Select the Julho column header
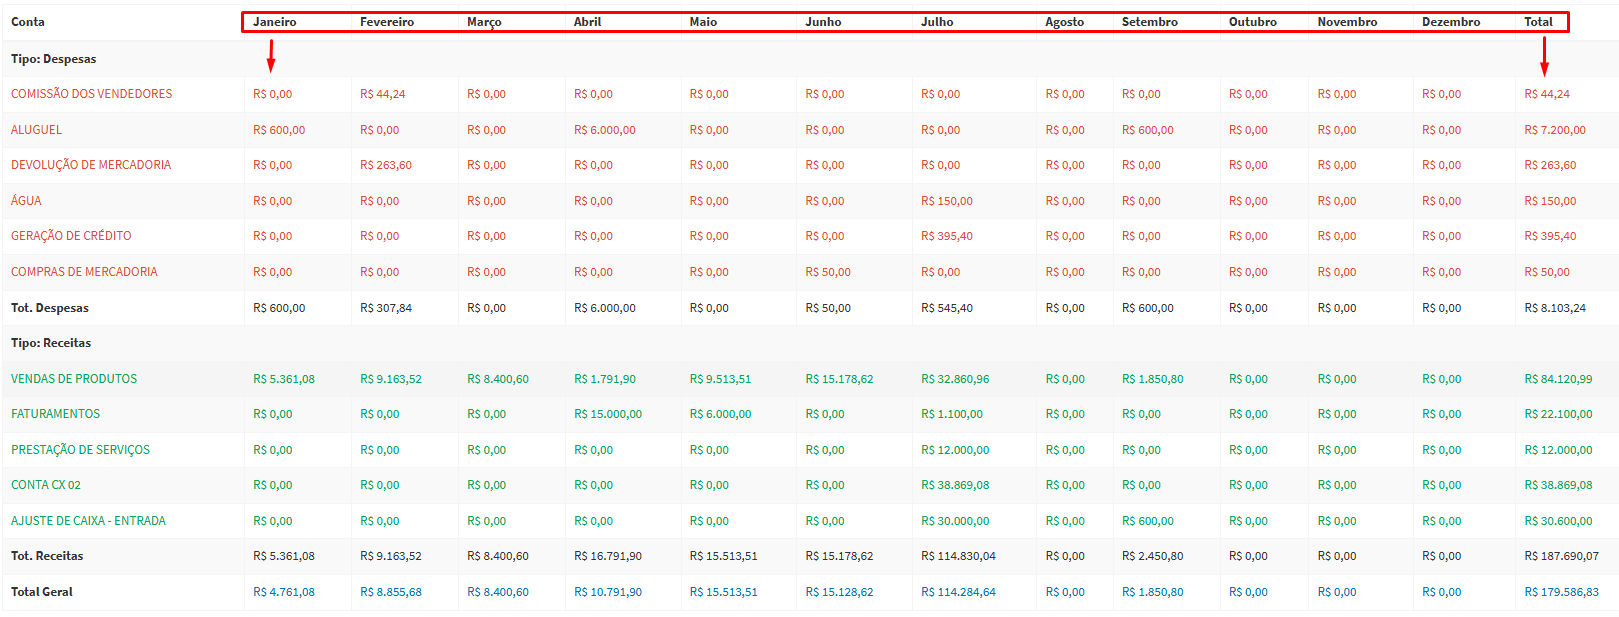The width and height of the screenshot is (1619, 617). (x=937, y=22)
